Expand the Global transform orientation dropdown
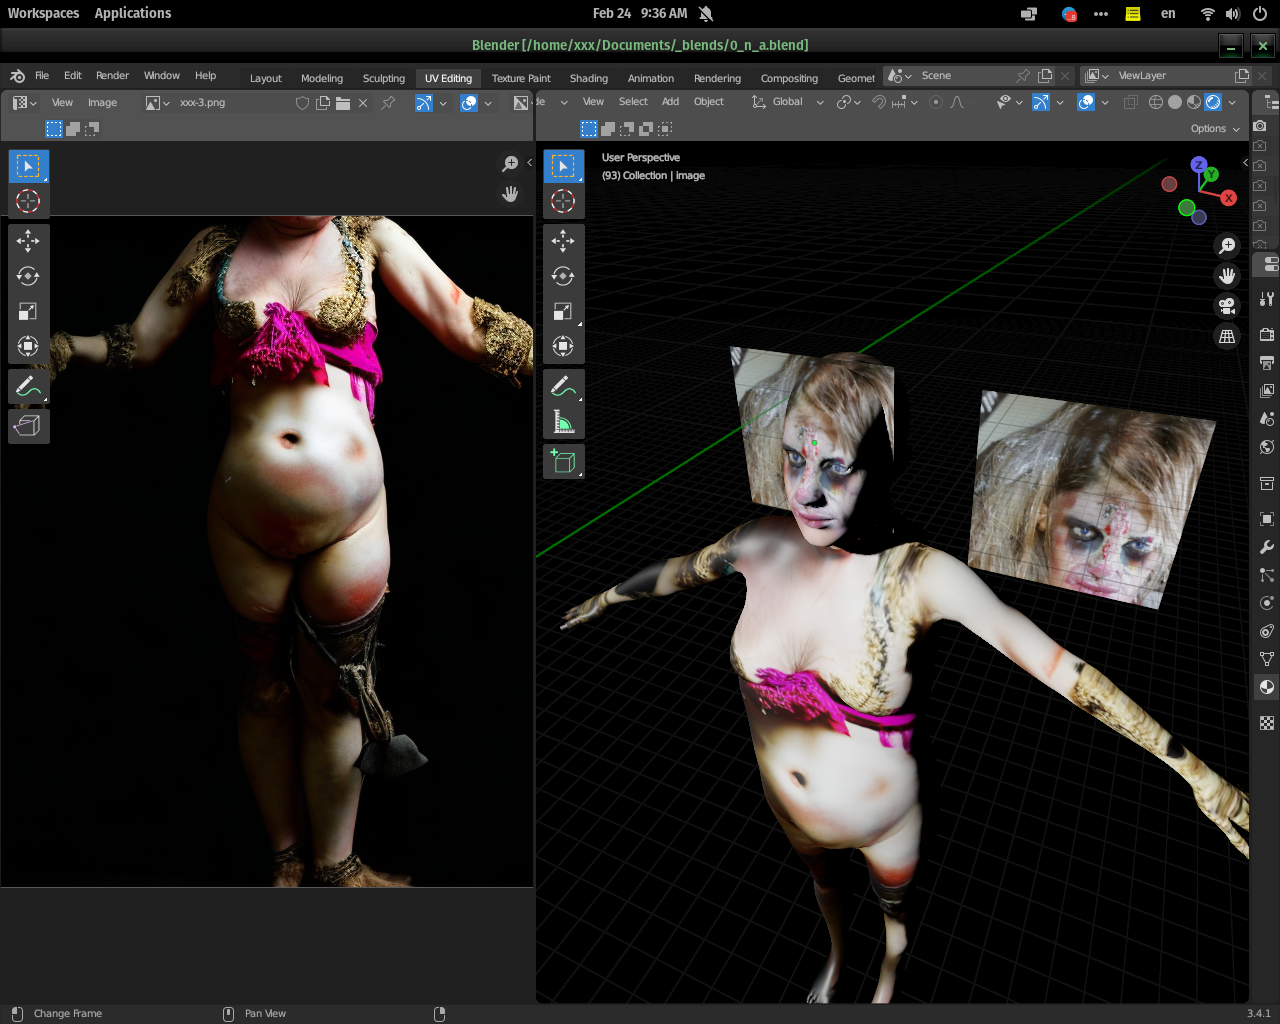Screen dimensions: 1280x1024 click(x=788, y=102)
